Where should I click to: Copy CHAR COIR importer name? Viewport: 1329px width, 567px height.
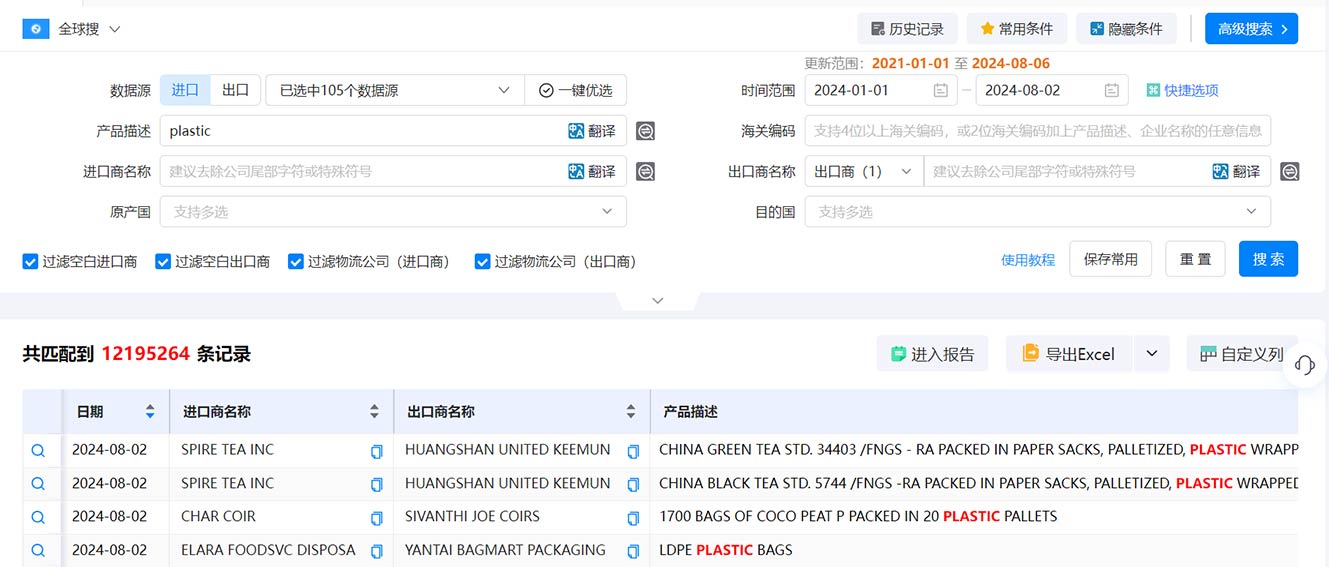coord(377,518)
